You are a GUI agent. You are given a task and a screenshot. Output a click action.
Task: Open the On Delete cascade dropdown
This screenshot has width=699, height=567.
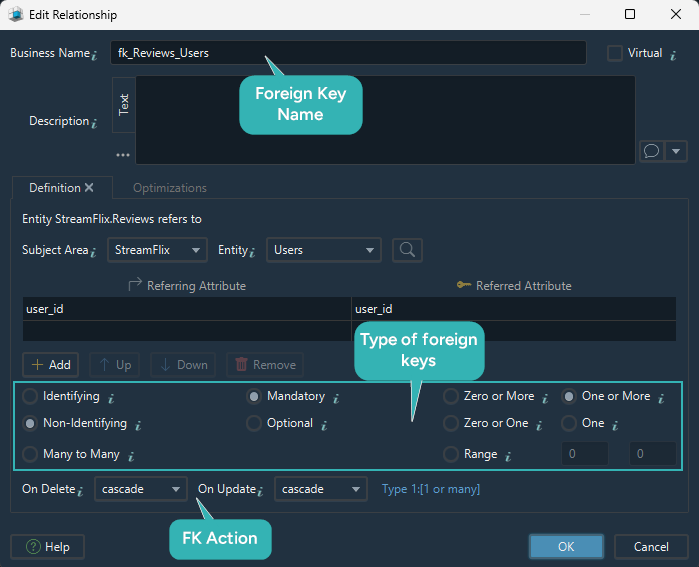[141, 489]
